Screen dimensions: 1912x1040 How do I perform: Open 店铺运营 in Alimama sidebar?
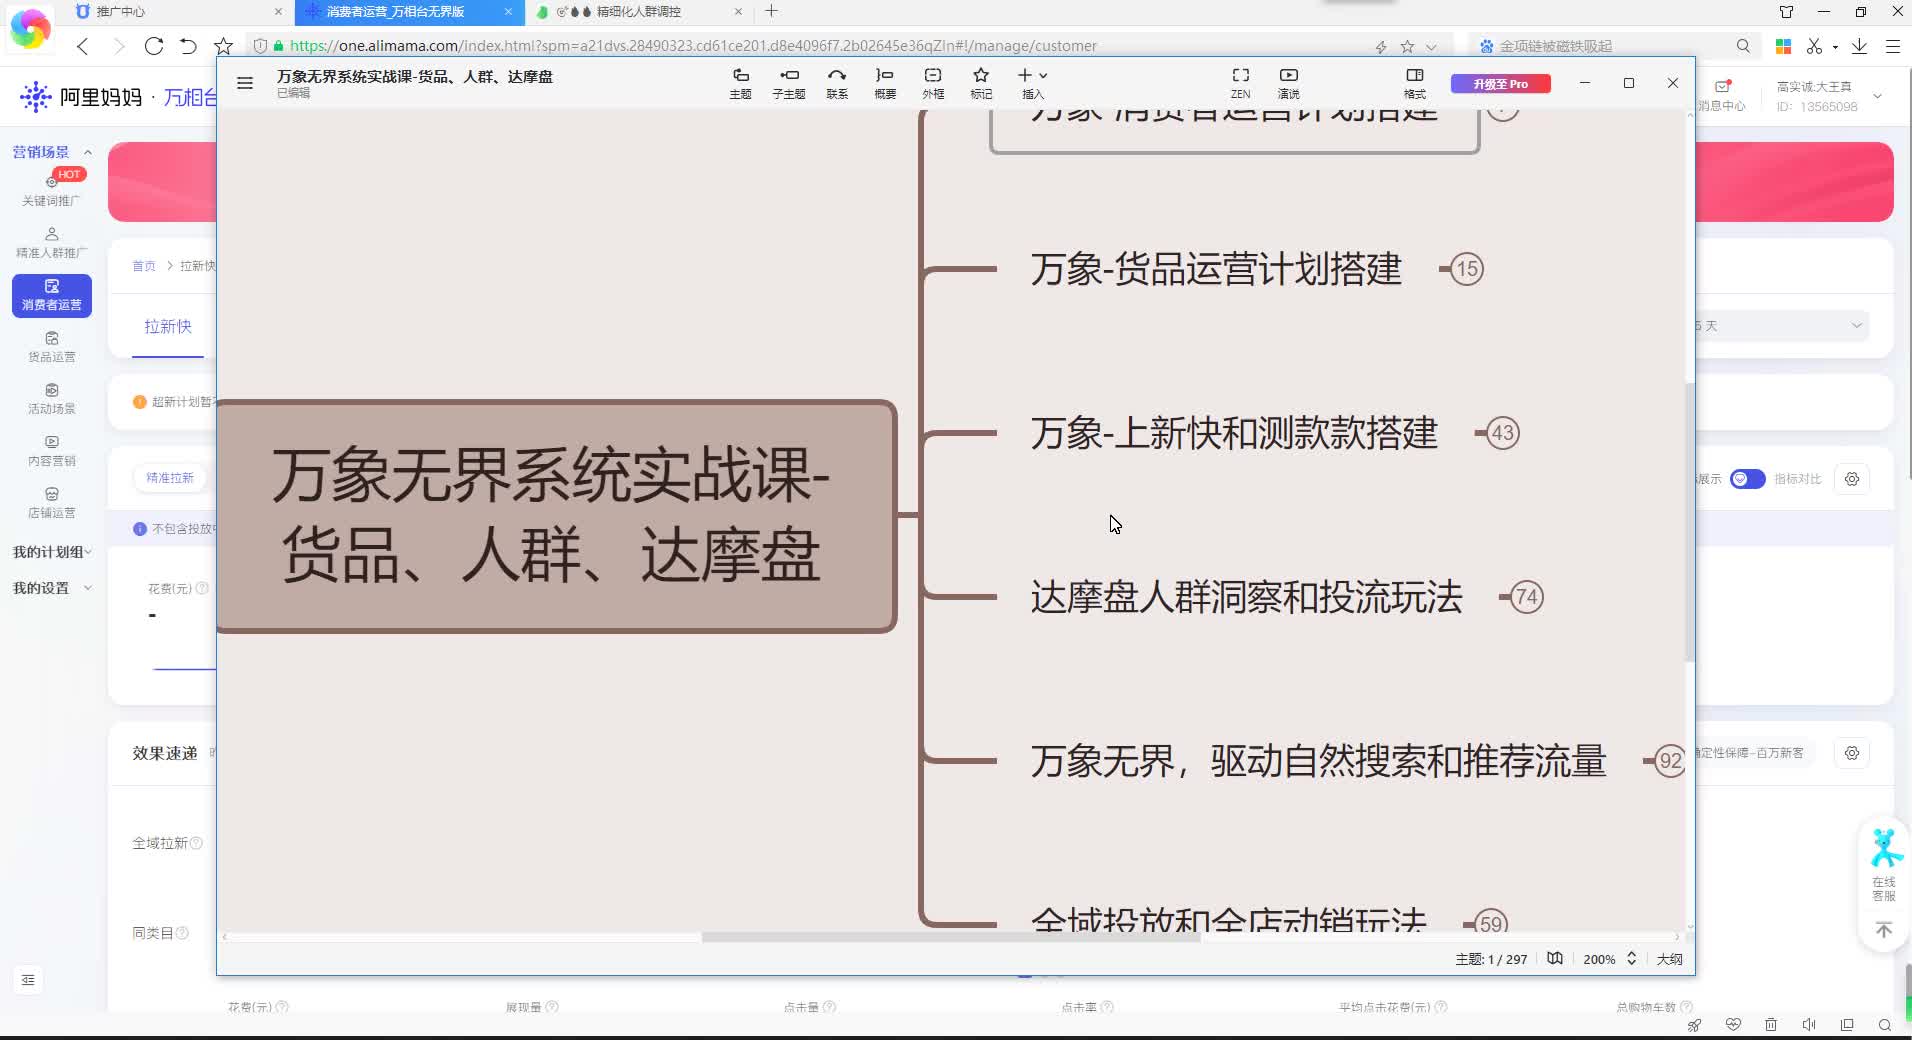pyautogui.click(x=51, y=503)
